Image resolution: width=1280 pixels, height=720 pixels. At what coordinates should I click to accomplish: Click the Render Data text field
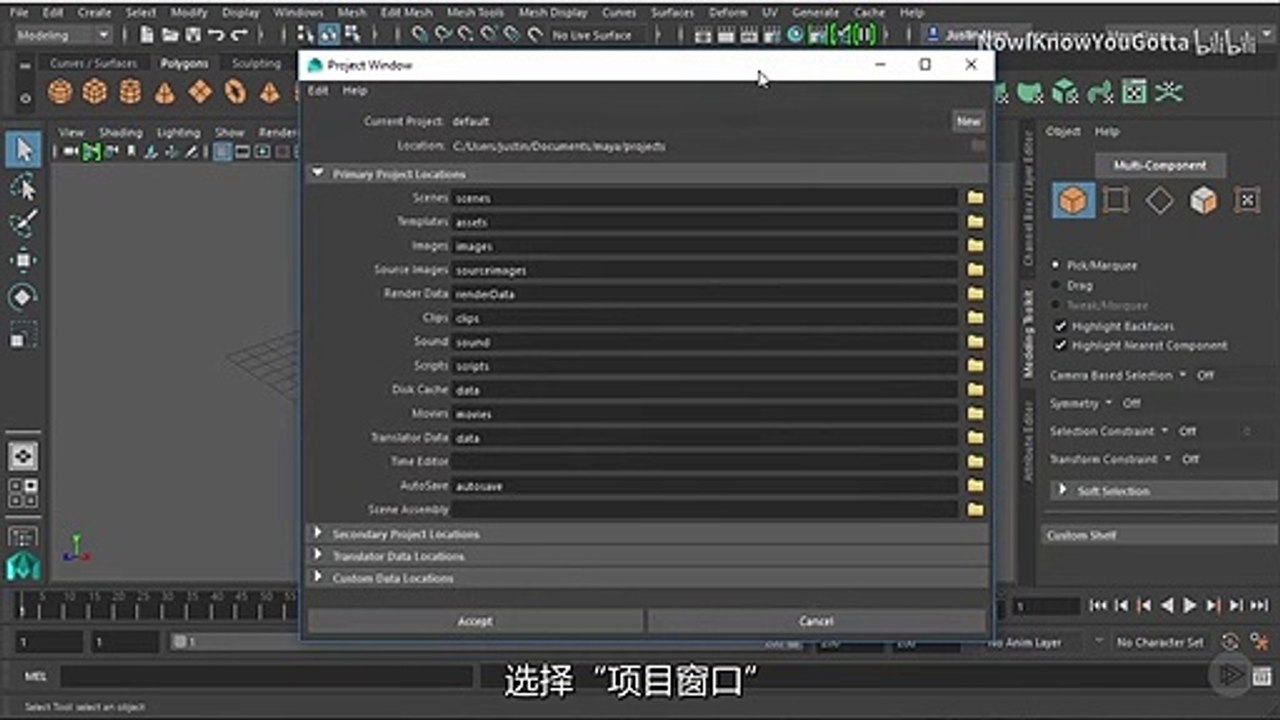pyautogui.click(x=705, y=294)
